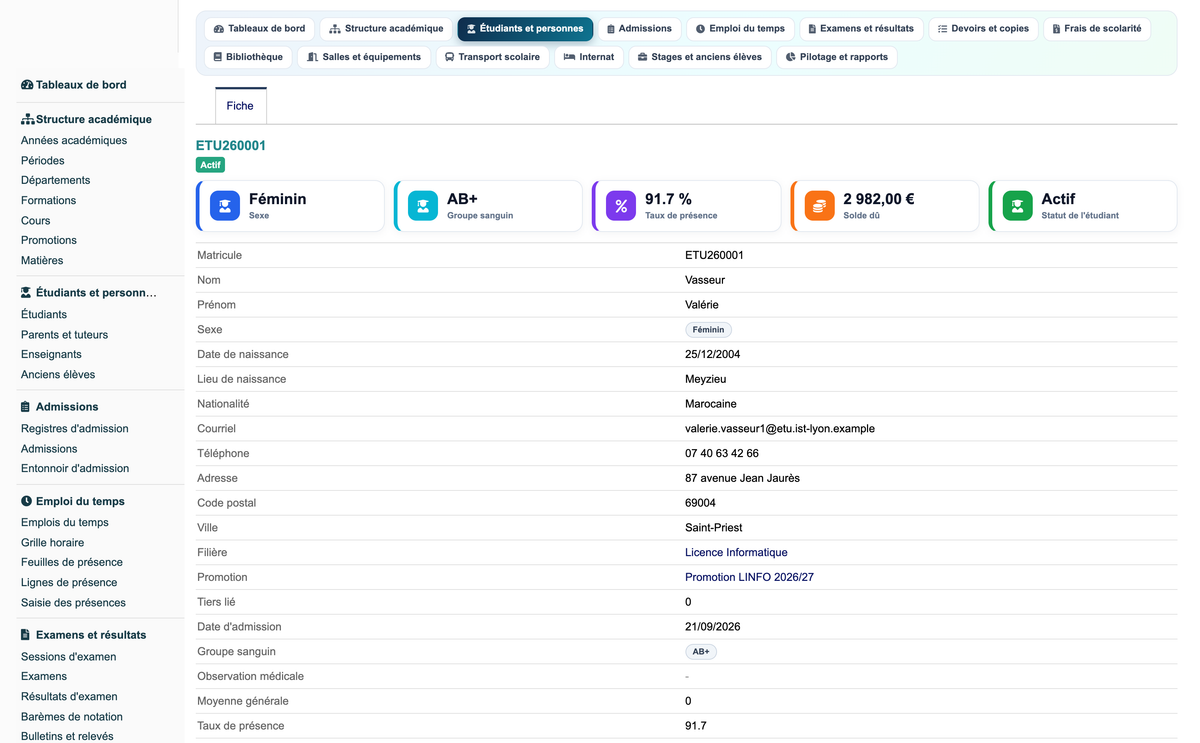Open Transport scolaire top menu

pyautogui.click(x=492, y=57)
